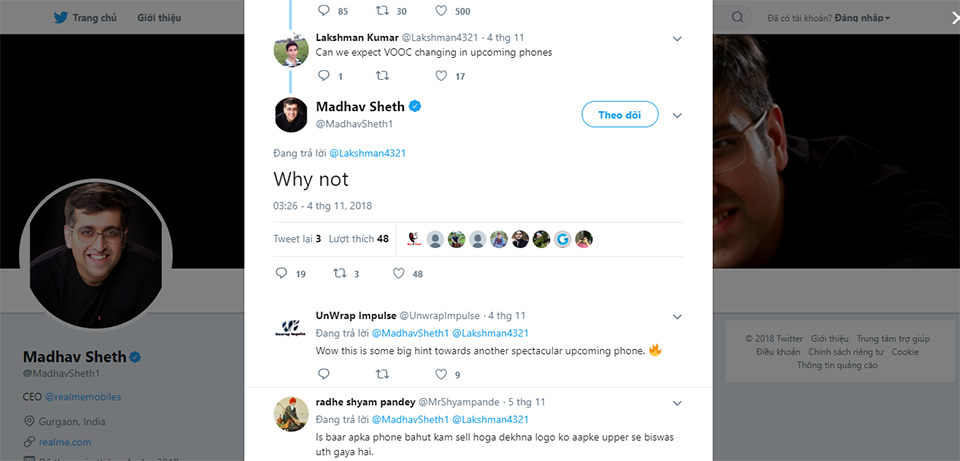
Task: View the Lượt thích 48 likes list
Action: click(359, 239)
